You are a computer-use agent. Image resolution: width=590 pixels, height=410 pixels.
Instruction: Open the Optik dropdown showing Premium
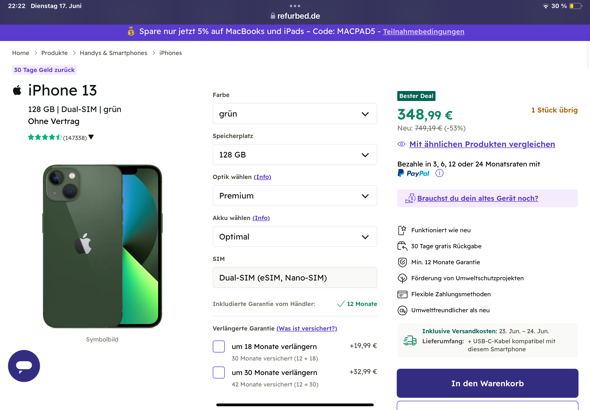(295, 196)
